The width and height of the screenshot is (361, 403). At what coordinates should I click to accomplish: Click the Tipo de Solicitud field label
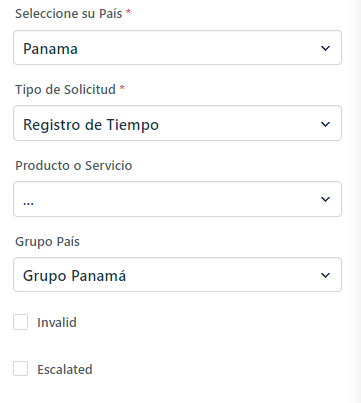pos(65,90)
